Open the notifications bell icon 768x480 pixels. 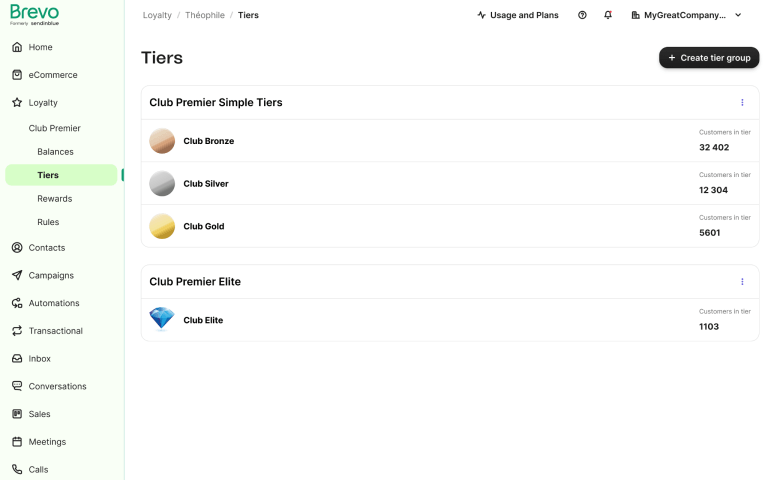click(x=608, y=15)
